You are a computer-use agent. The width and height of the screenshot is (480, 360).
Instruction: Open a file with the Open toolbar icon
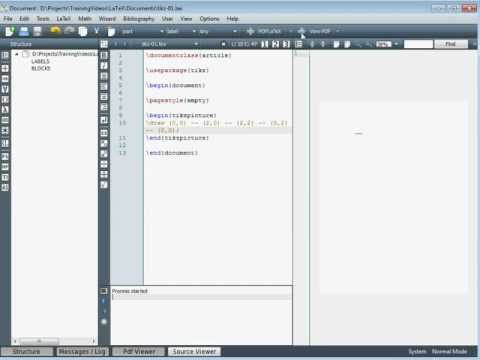(24, 31)
